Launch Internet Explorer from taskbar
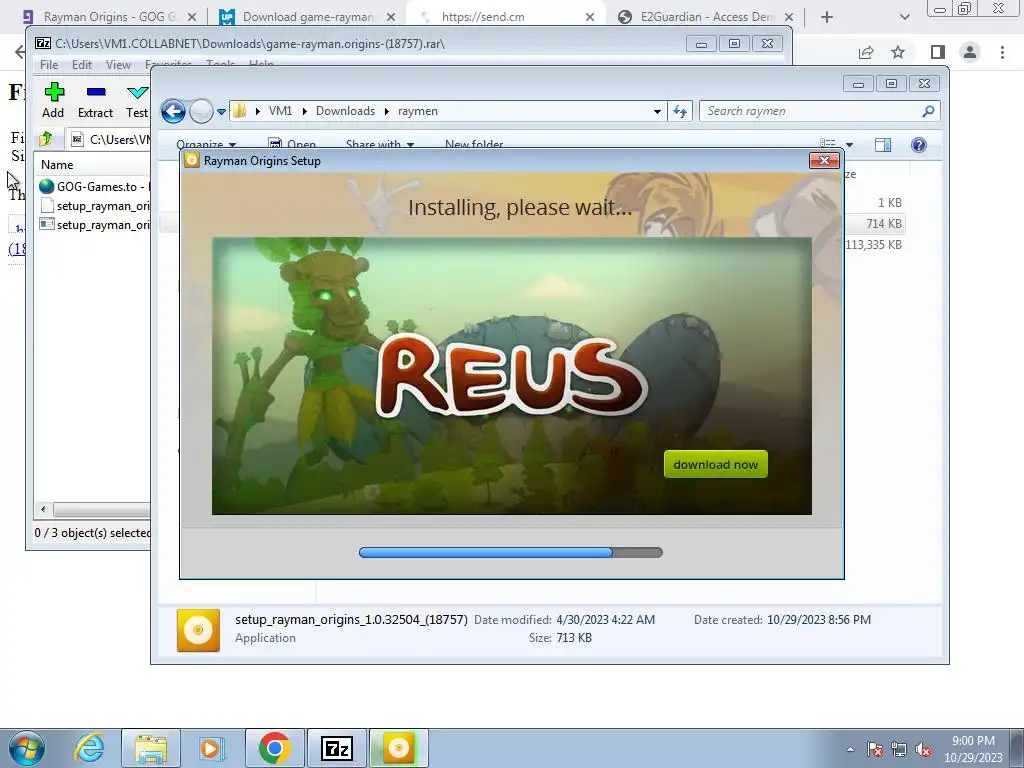 tap(89, 748)
